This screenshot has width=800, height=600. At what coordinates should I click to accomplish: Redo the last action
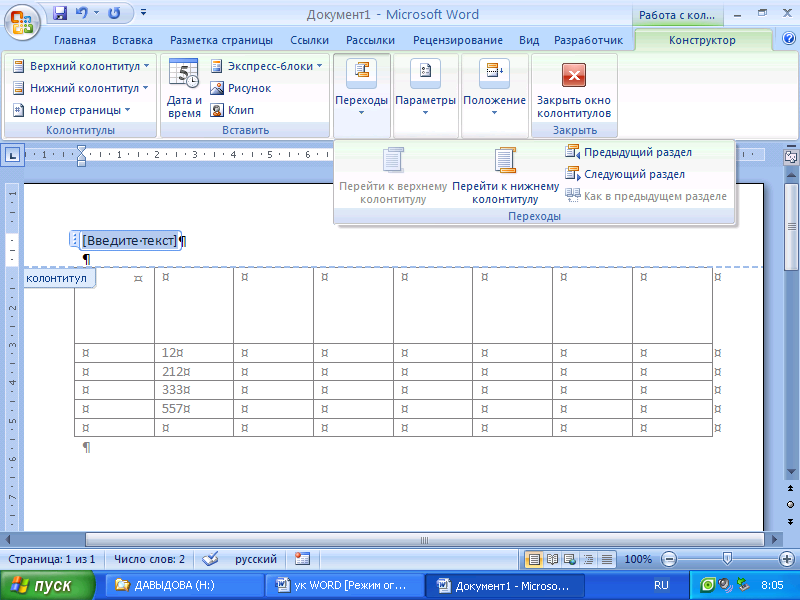114,13
